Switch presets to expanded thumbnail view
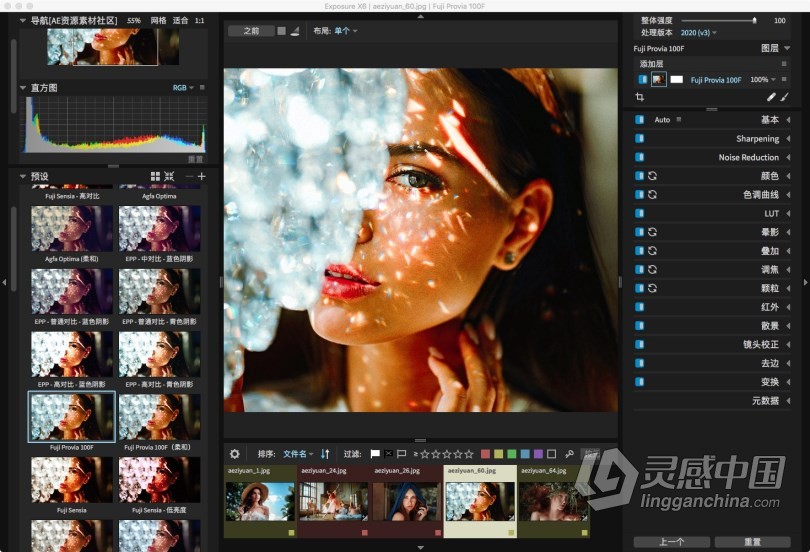This screenshot has width=810, height=552. click(169, 177)
